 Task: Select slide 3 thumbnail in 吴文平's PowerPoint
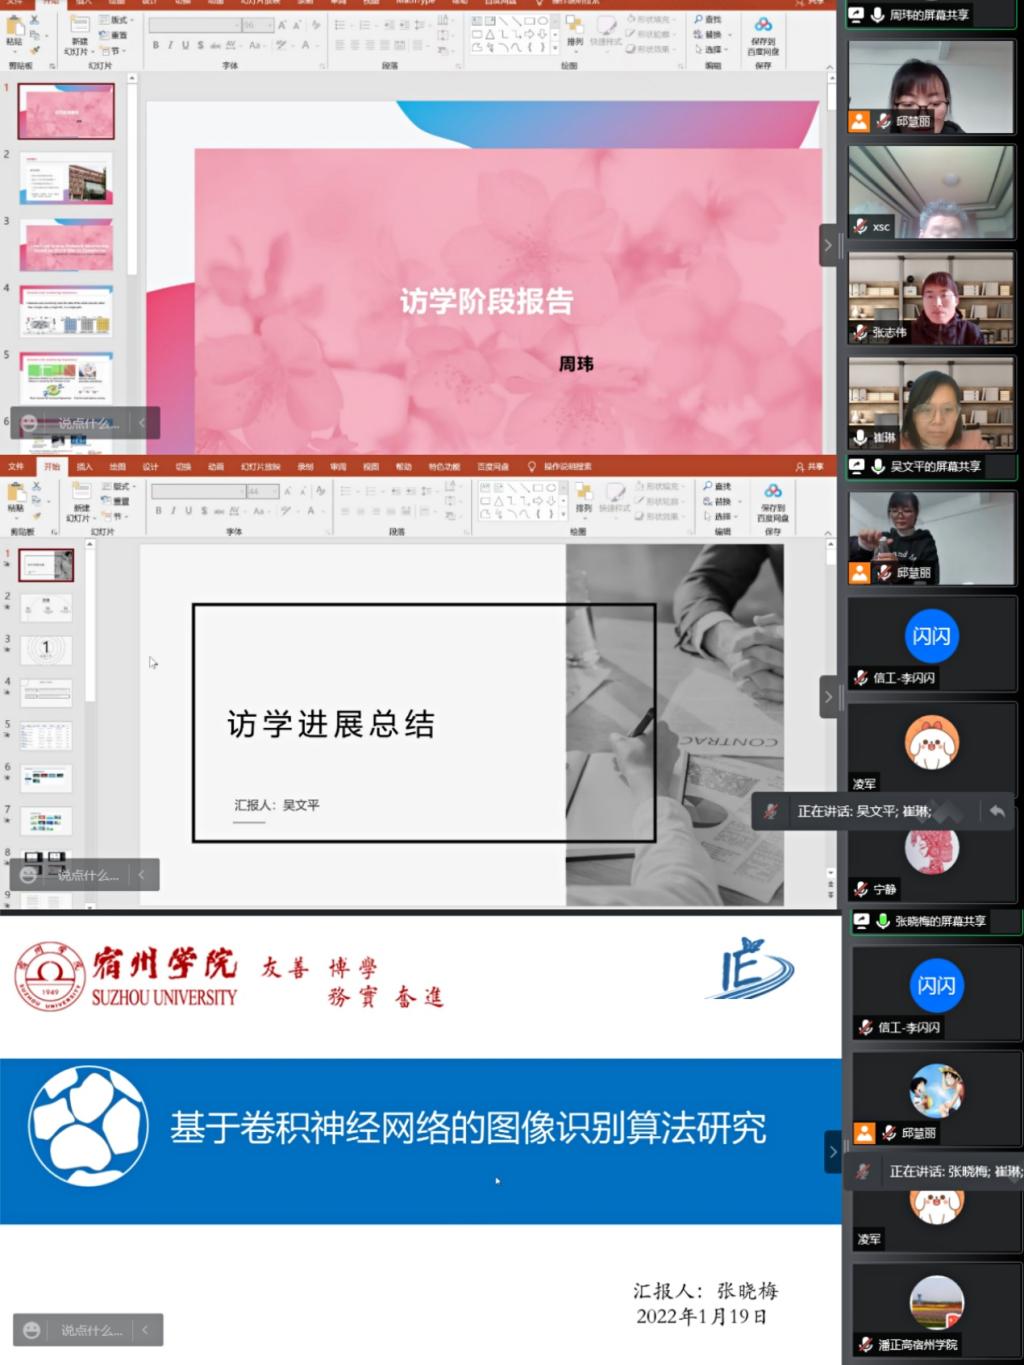46,650
